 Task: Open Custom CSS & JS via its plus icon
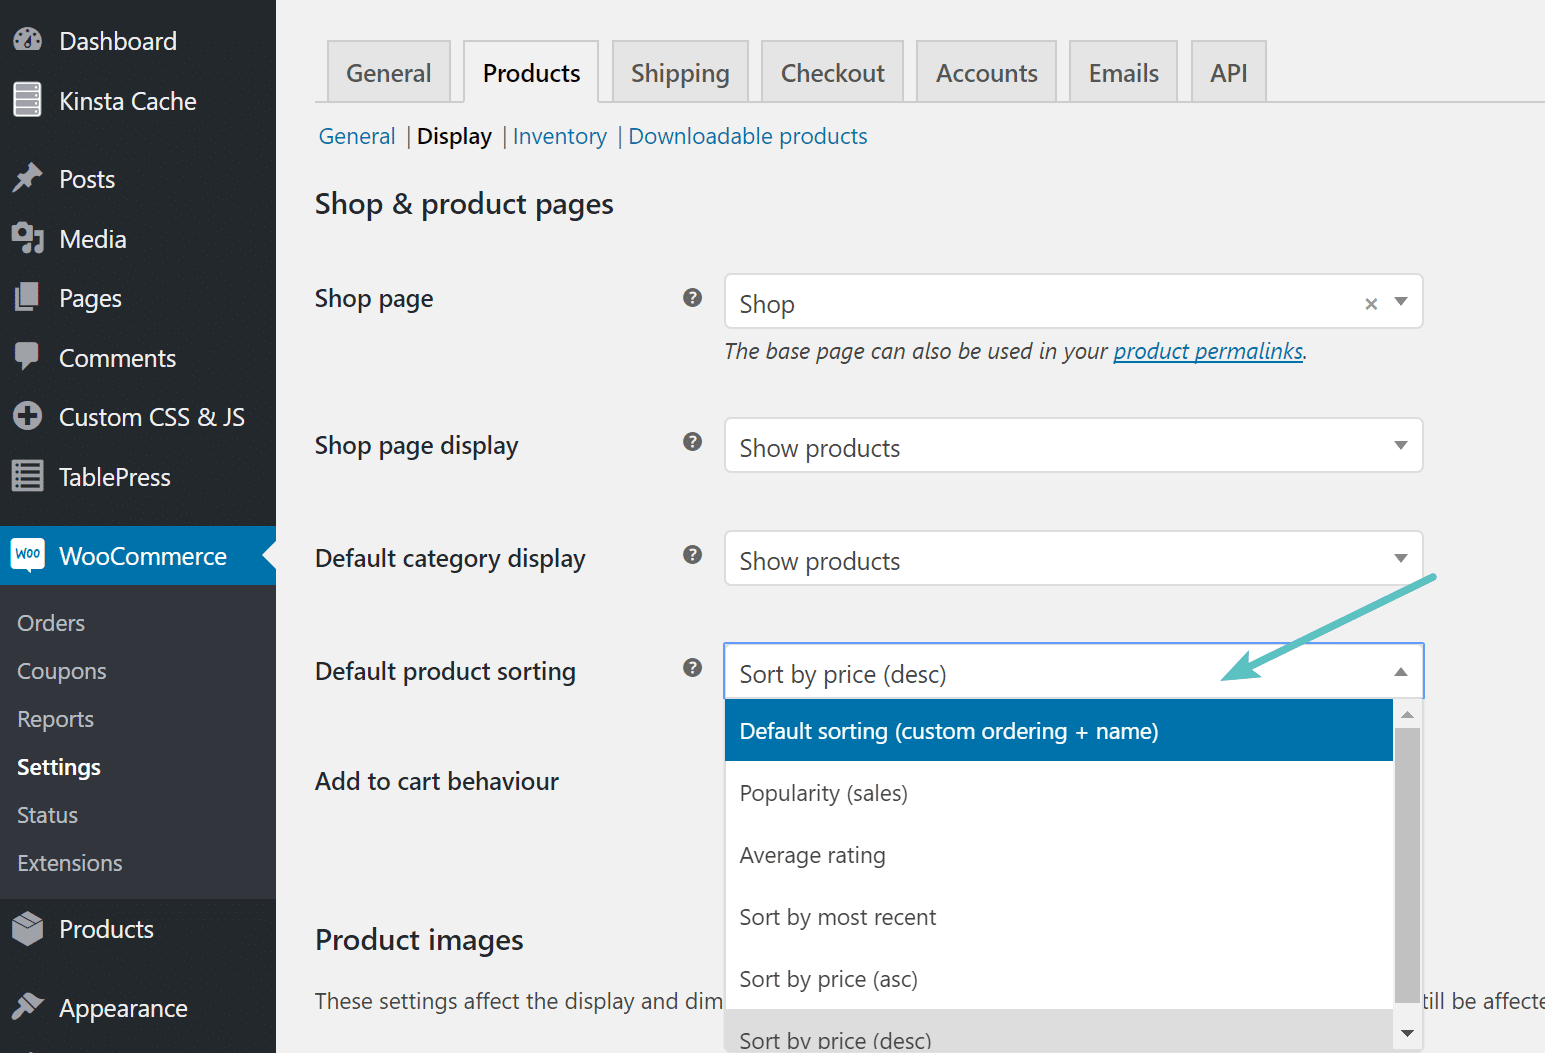[27, 416]
